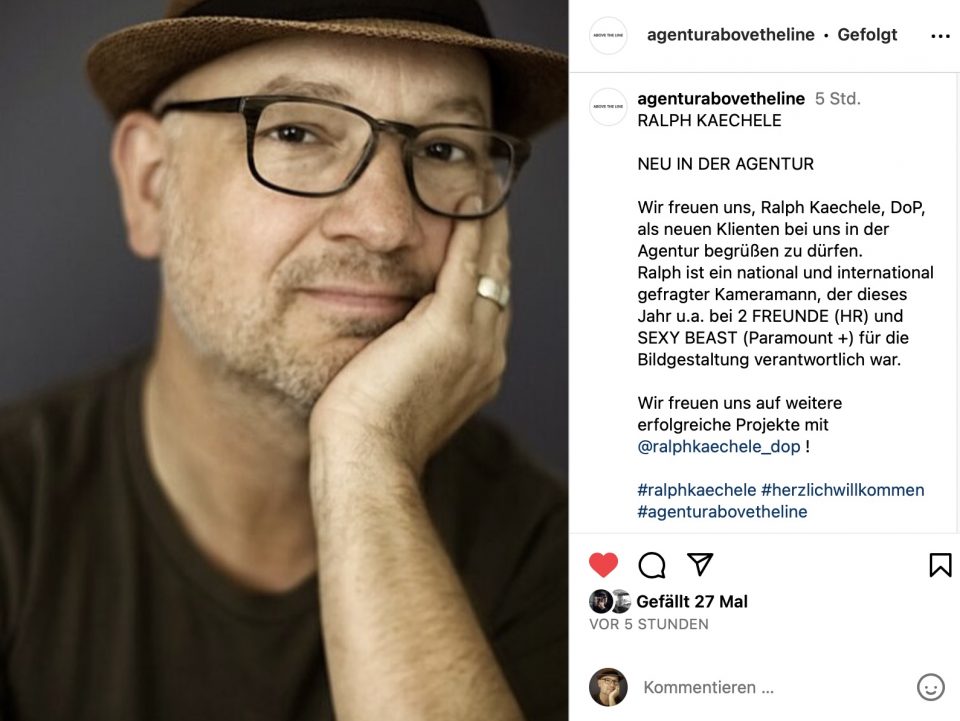The width and height of the screenshot is (960, 721).
Task: Click the liker avatars beside Gefällt
Action: point(610,602)
